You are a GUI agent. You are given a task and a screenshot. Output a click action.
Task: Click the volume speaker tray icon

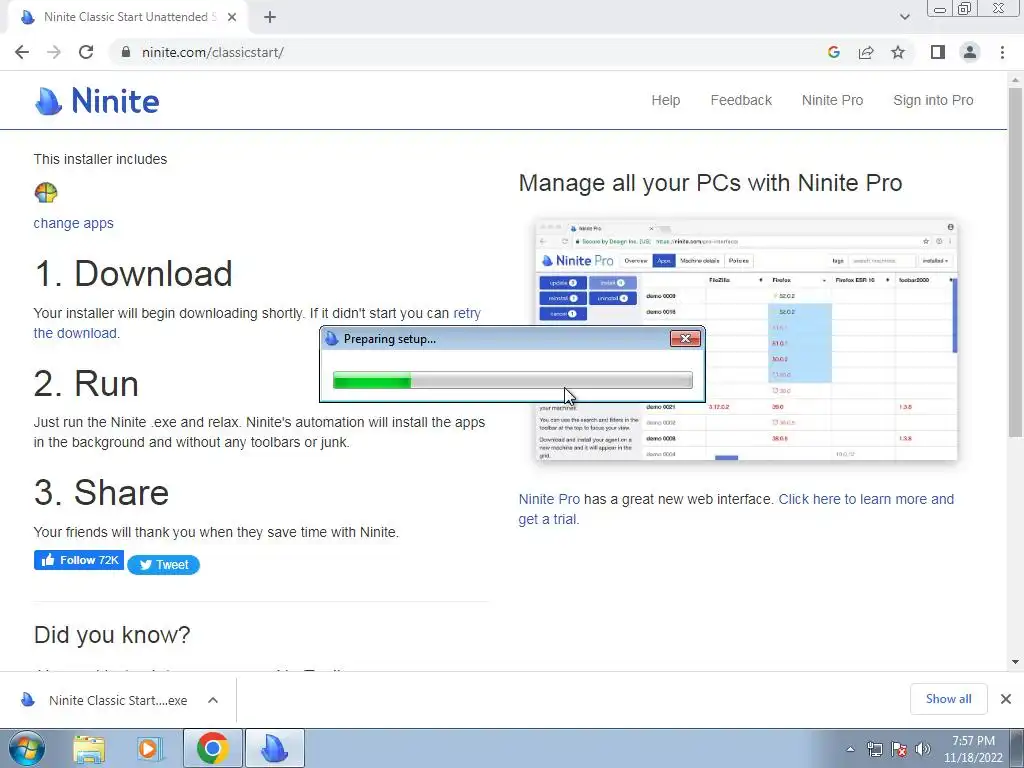(x=923, y=750)
